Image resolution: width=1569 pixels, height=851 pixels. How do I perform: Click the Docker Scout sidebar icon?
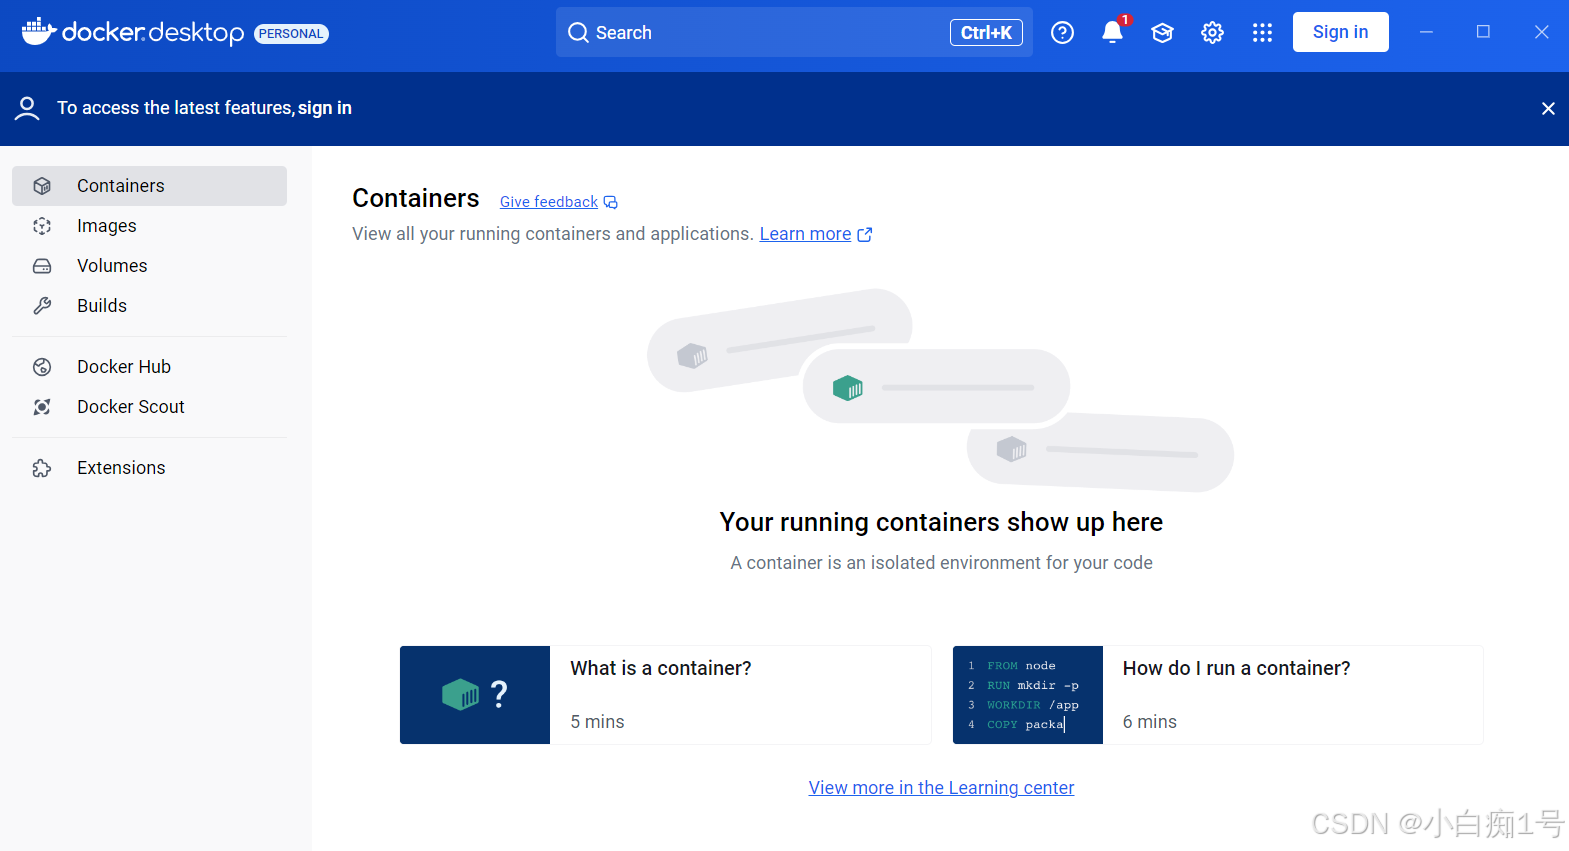(42, 407)
